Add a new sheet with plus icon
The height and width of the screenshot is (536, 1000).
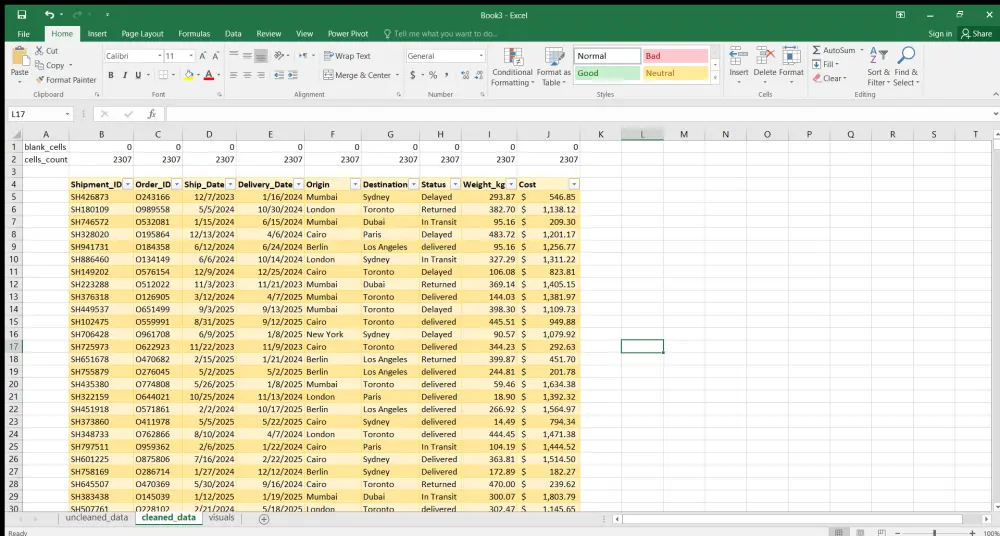click(264, 519)
